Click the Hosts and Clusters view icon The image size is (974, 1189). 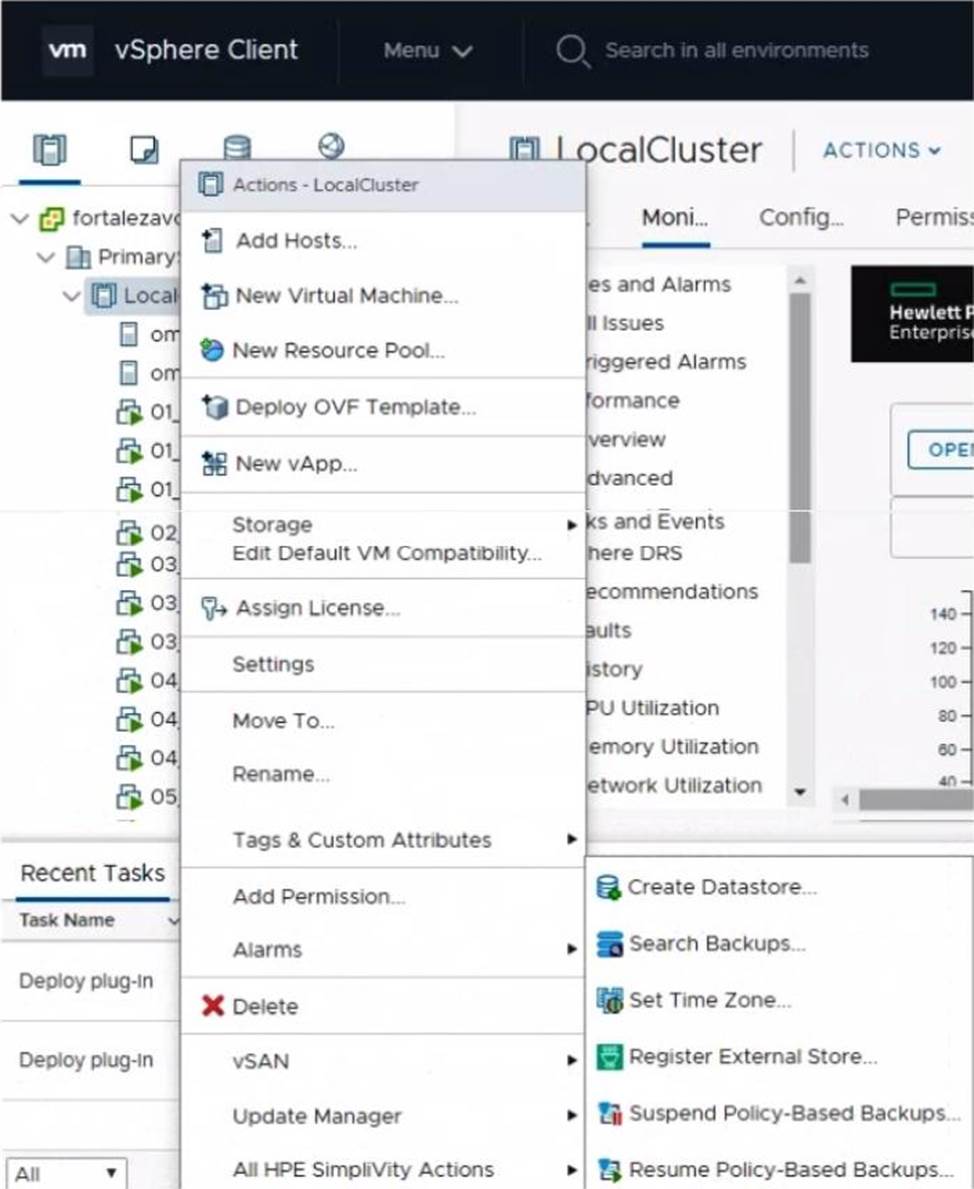50,150
